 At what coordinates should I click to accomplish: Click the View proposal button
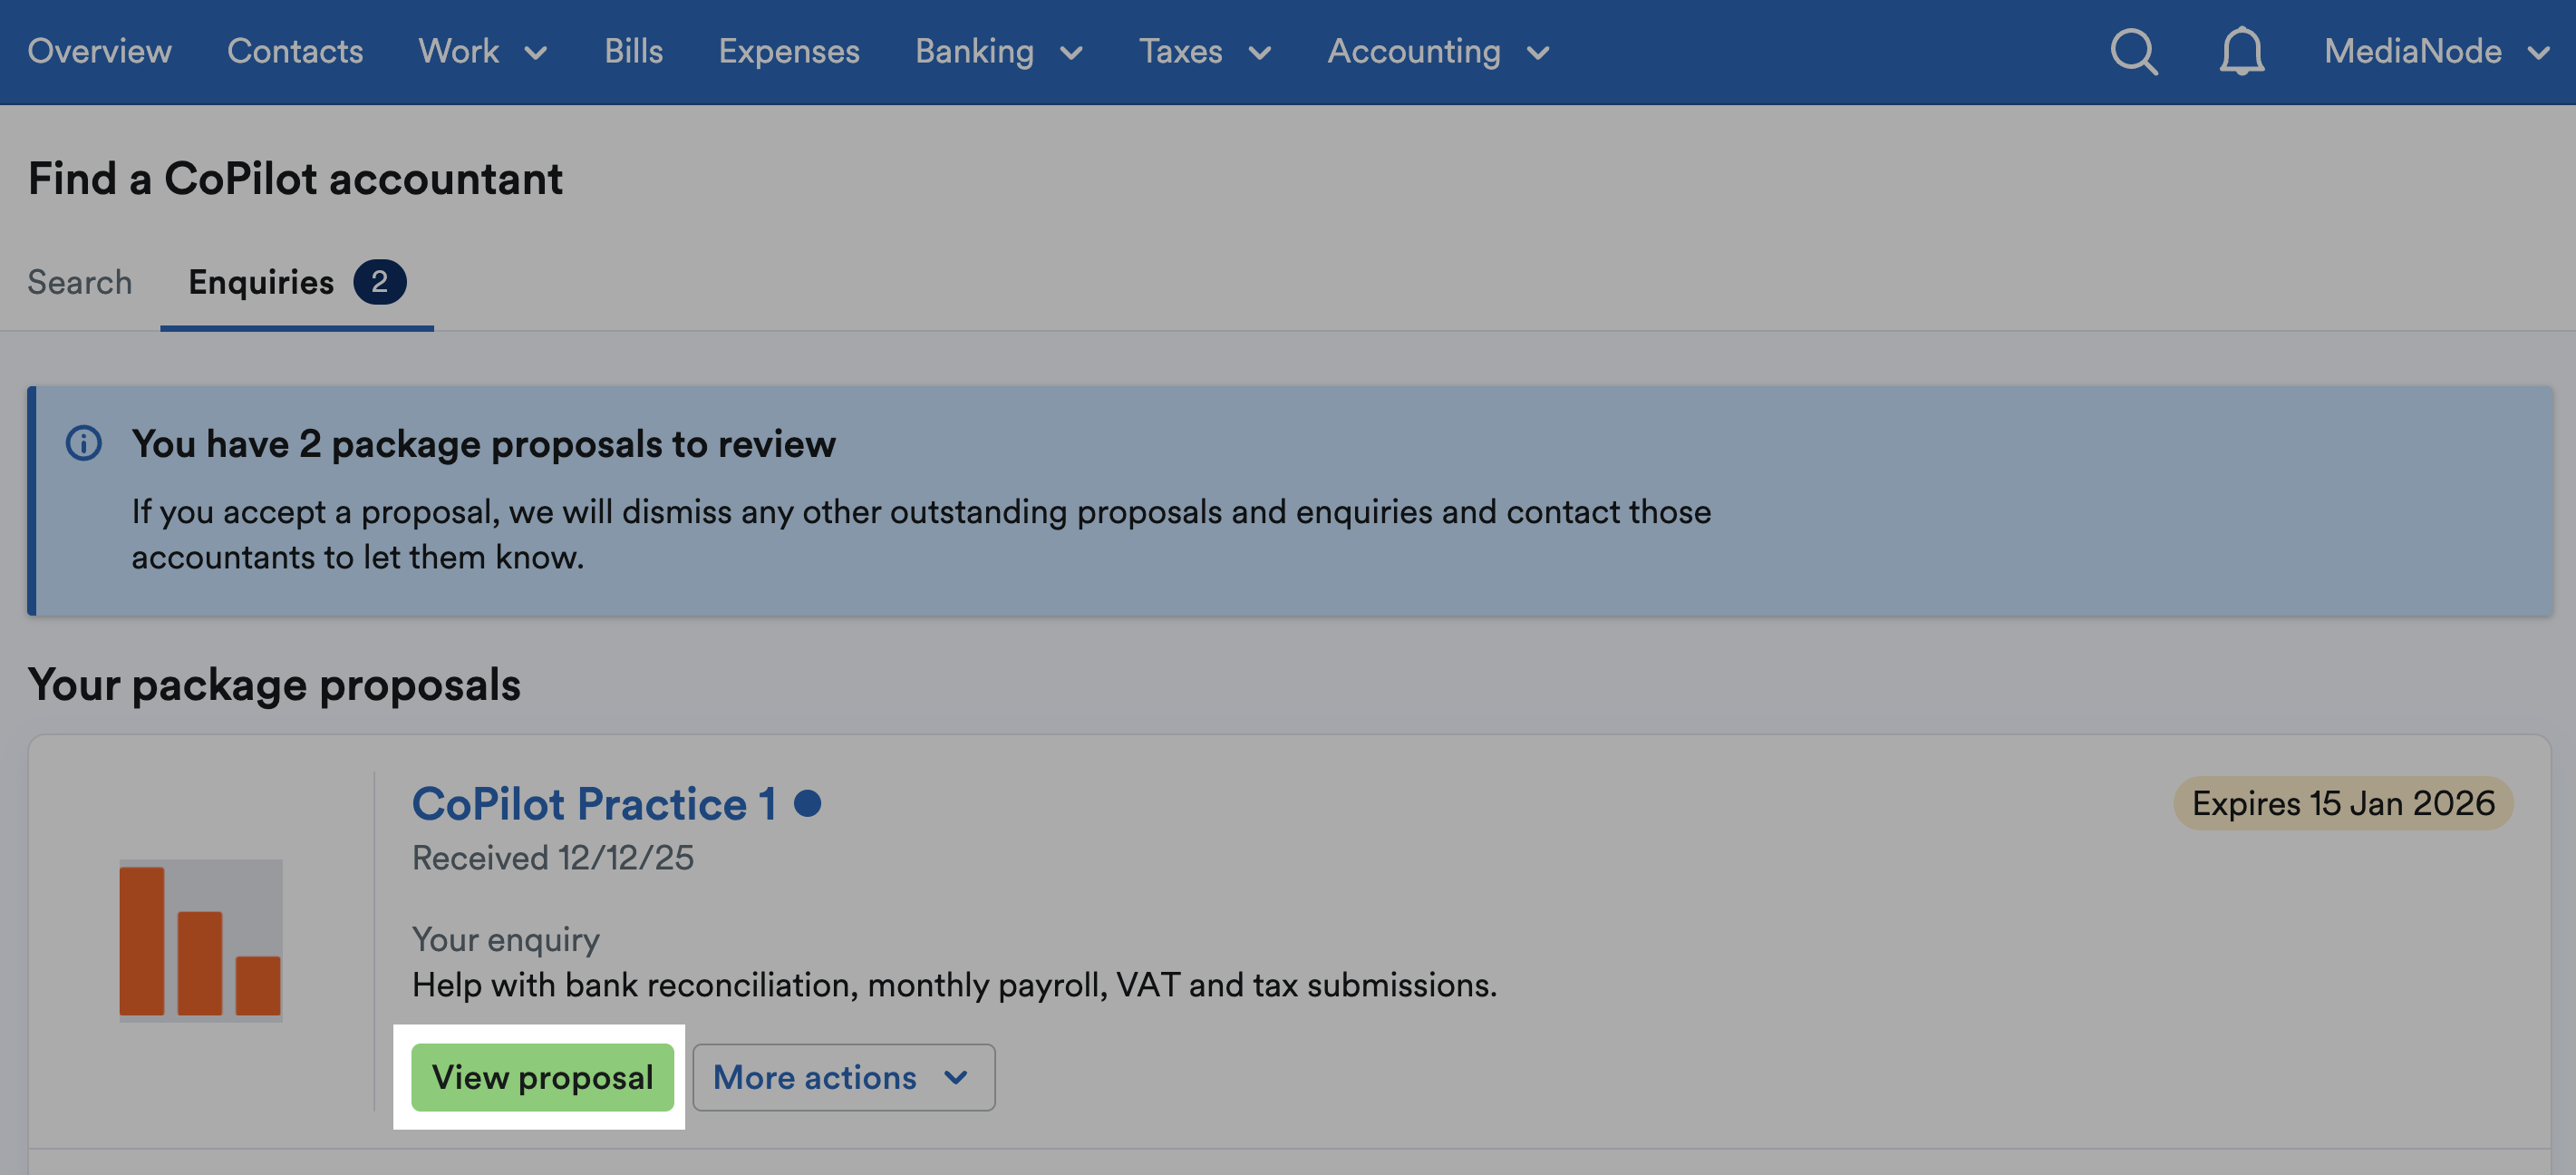coord(541,1077)
